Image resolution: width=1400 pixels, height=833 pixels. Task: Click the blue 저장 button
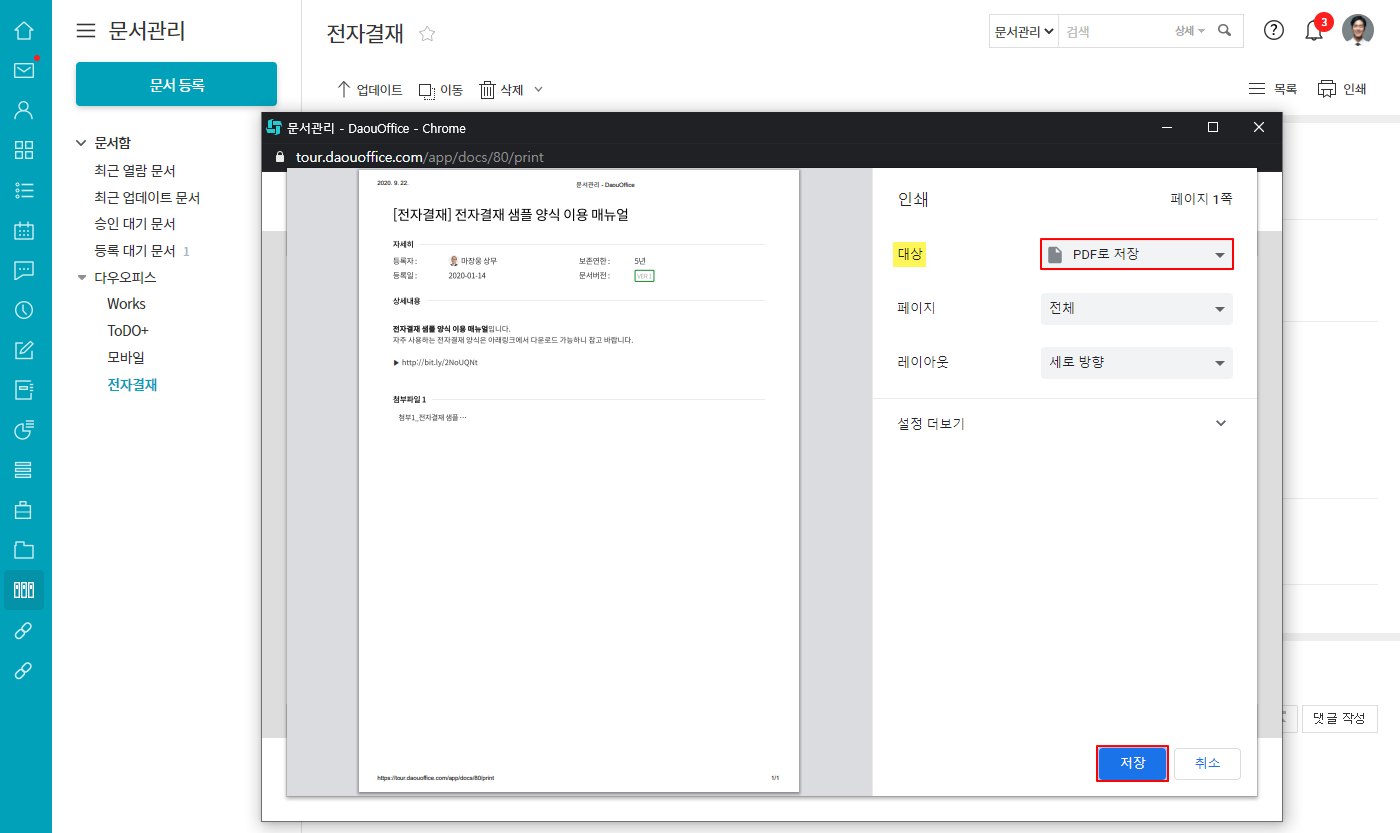tap(1132, 763)
